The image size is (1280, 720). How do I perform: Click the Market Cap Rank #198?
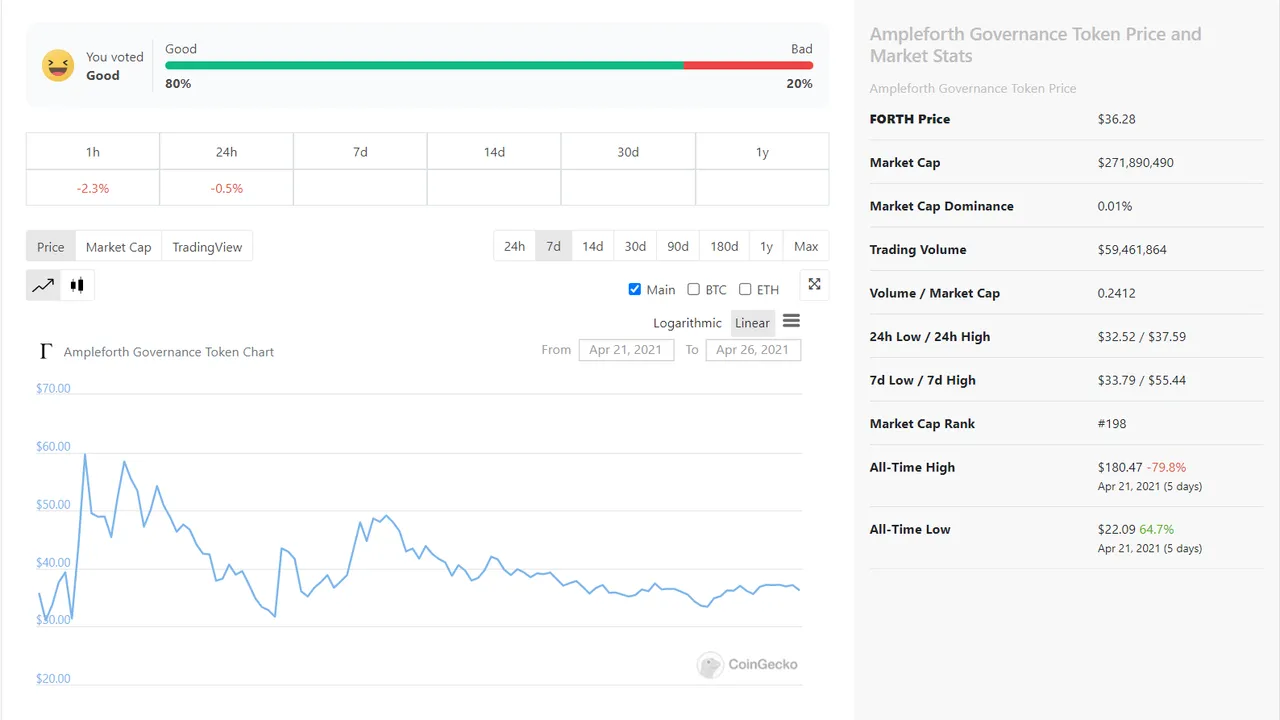[x=1112, y=423]
